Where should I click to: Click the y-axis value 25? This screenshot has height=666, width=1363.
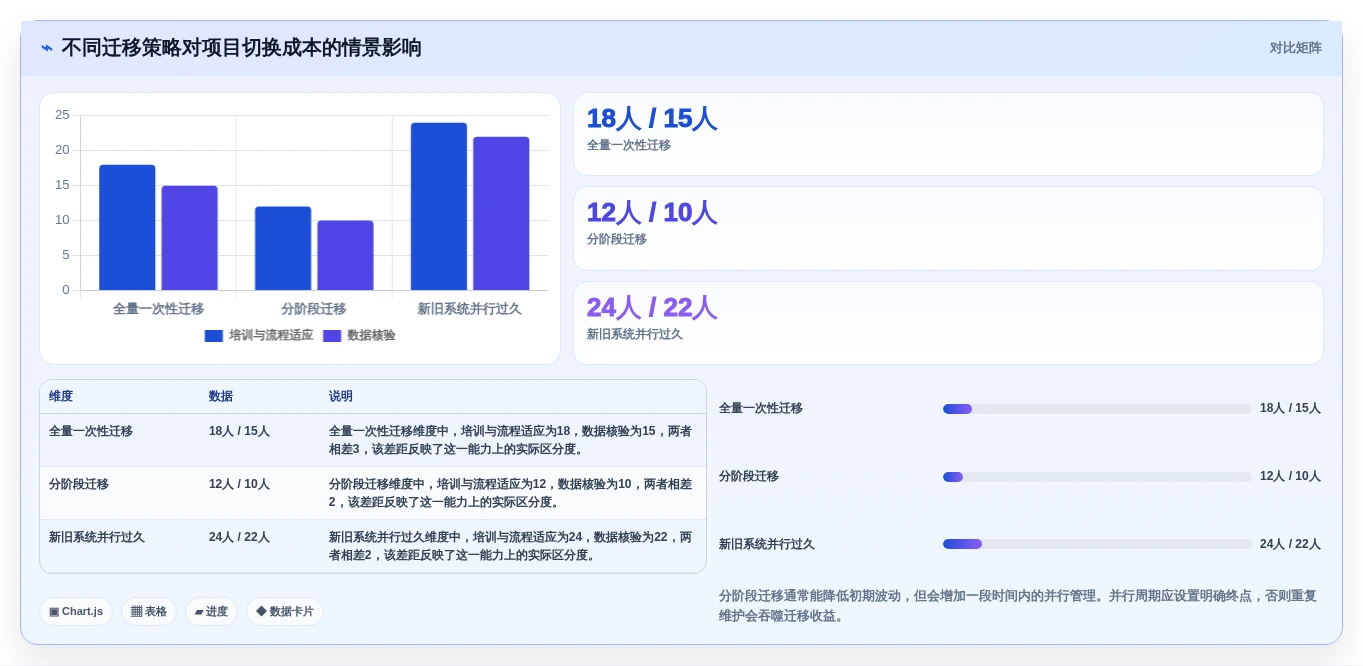[62, 115]
